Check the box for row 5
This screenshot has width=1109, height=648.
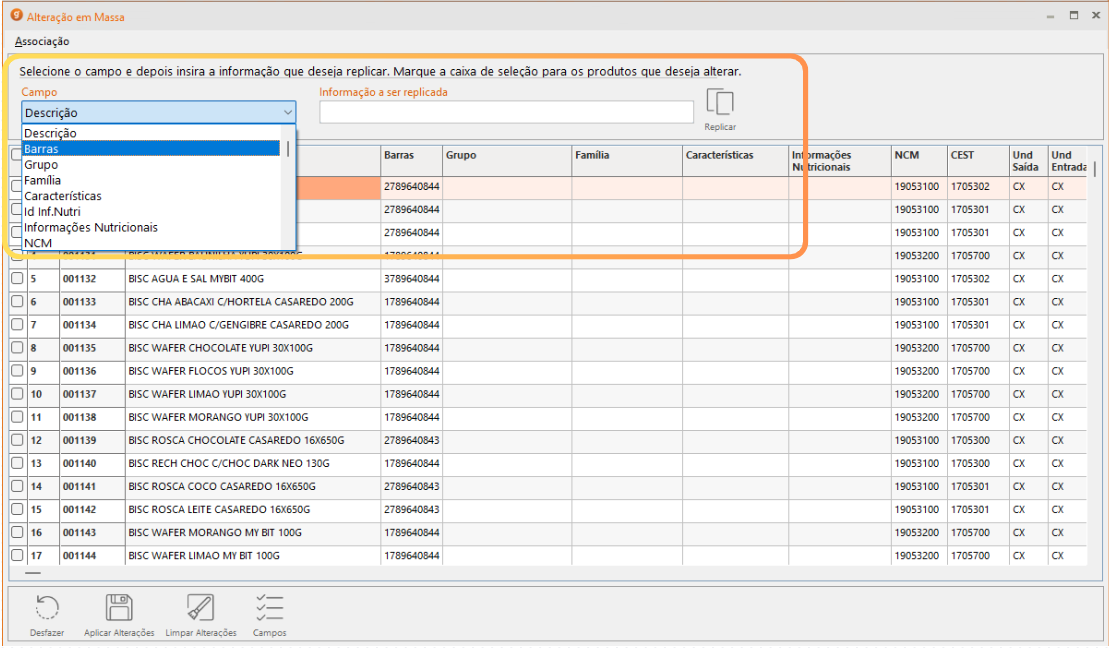(17, 279)
